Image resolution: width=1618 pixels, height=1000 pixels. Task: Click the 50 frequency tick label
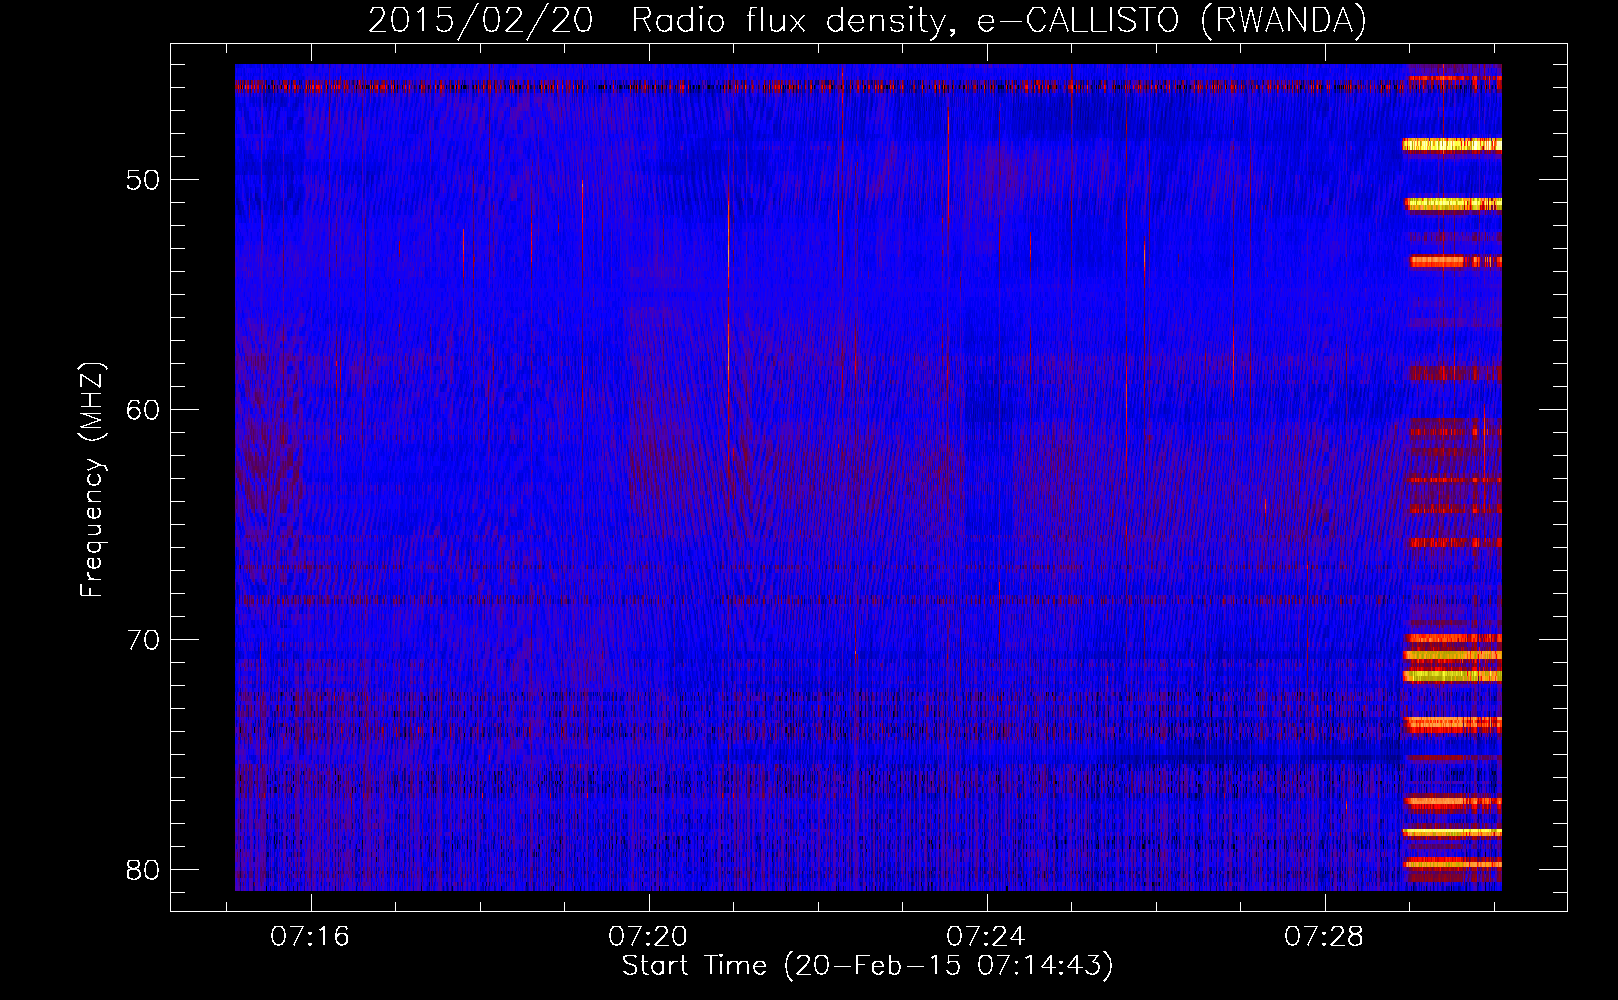(143, 180)
